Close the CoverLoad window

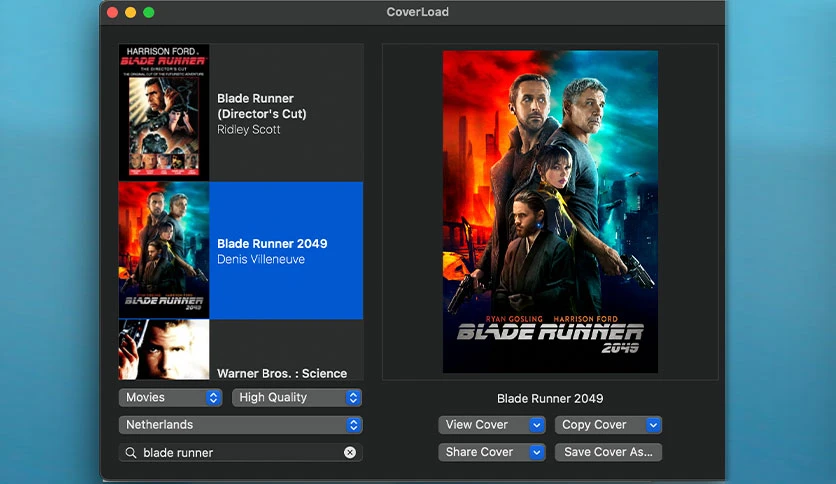point(112,12)
